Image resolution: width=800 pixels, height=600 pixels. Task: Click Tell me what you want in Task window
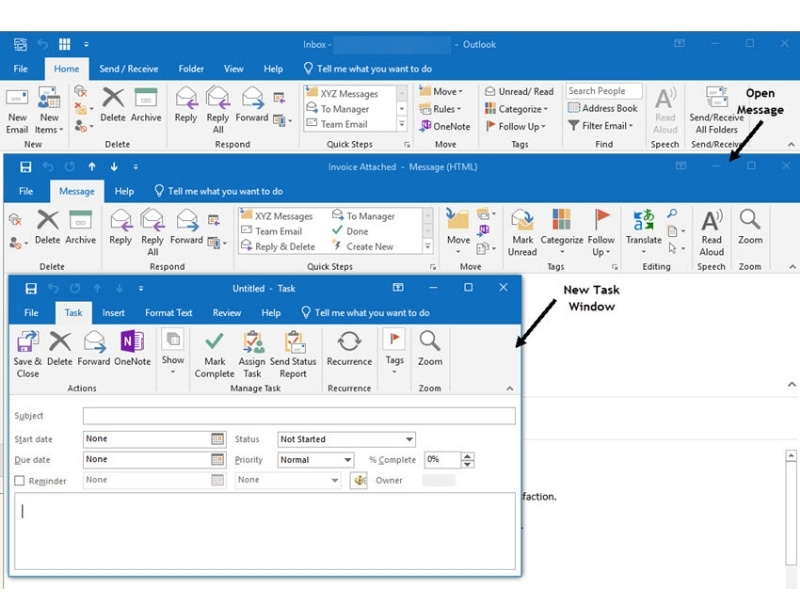[365, 313]
